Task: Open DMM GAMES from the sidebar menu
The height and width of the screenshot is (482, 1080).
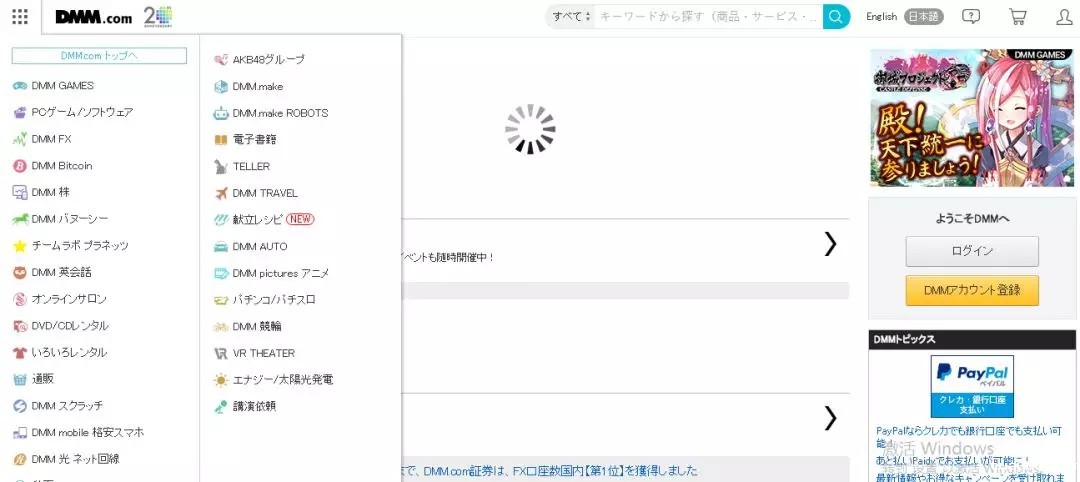Action: point(62,86)
